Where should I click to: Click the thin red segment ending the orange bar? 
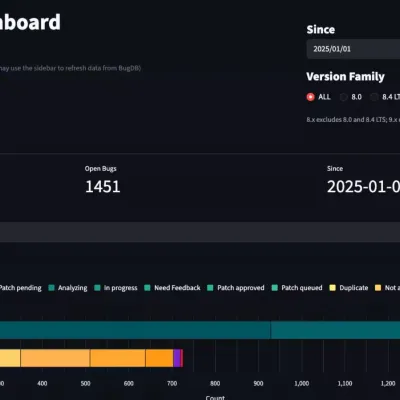(182, 358)
